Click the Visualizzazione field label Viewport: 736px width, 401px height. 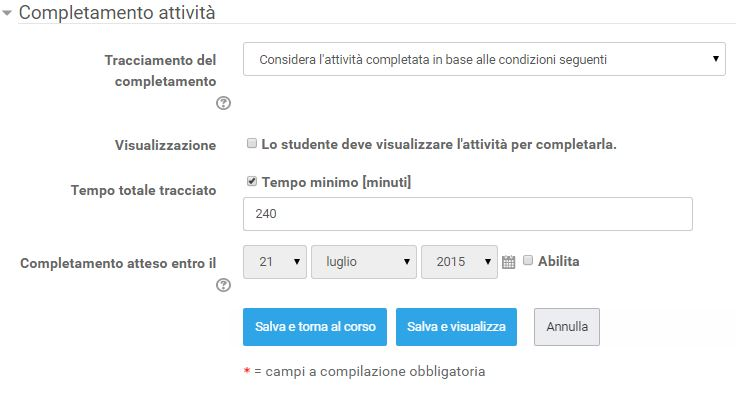pyautogui.click(x=165, y=146)
